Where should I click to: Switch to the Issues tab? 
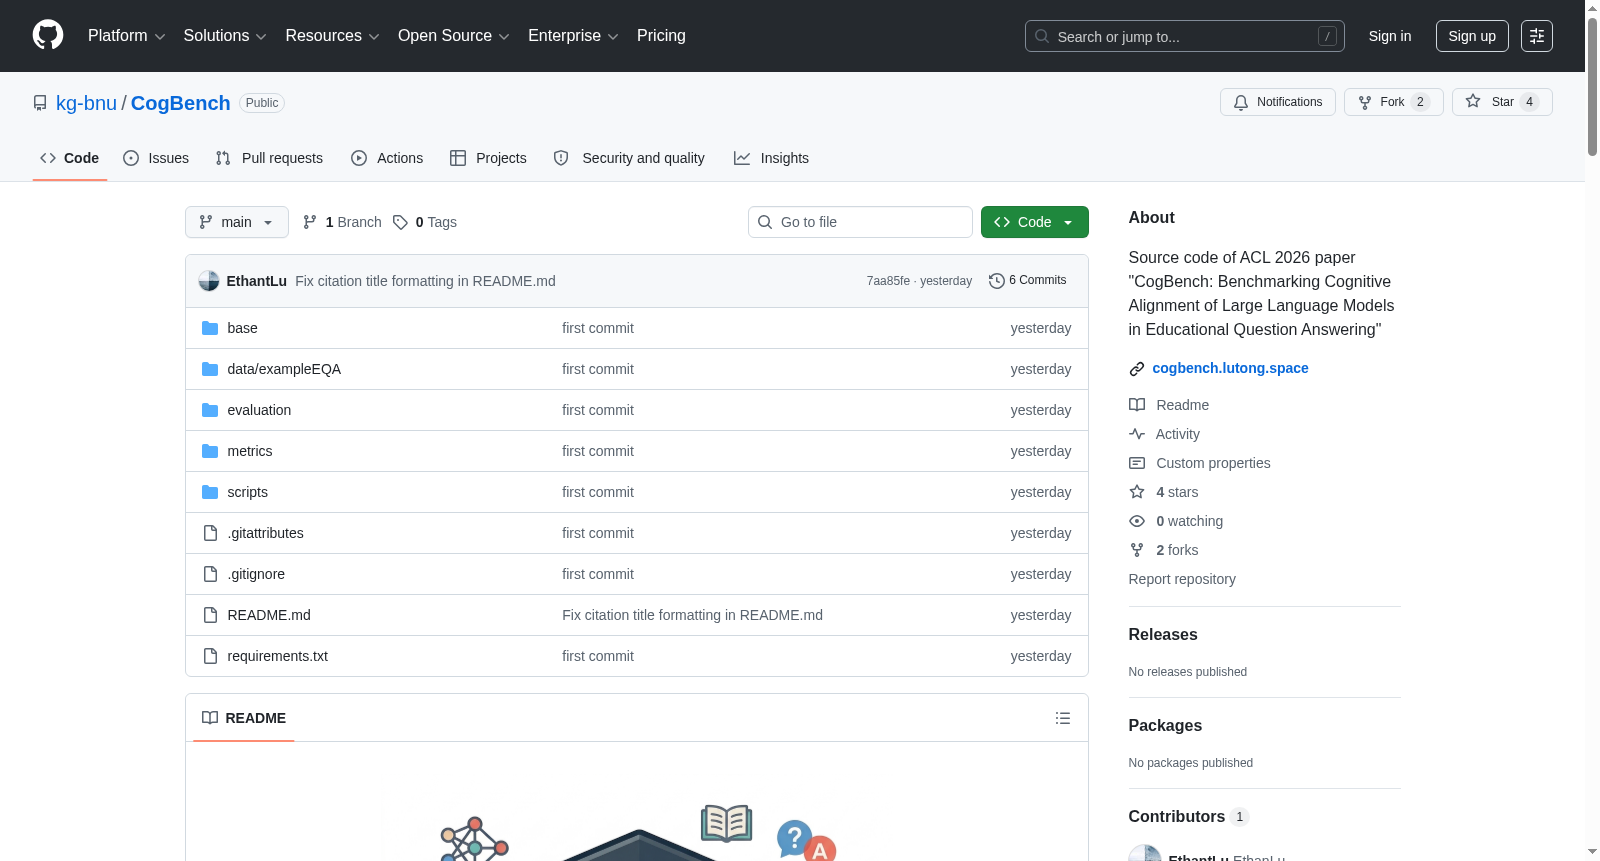click(156, 158)
